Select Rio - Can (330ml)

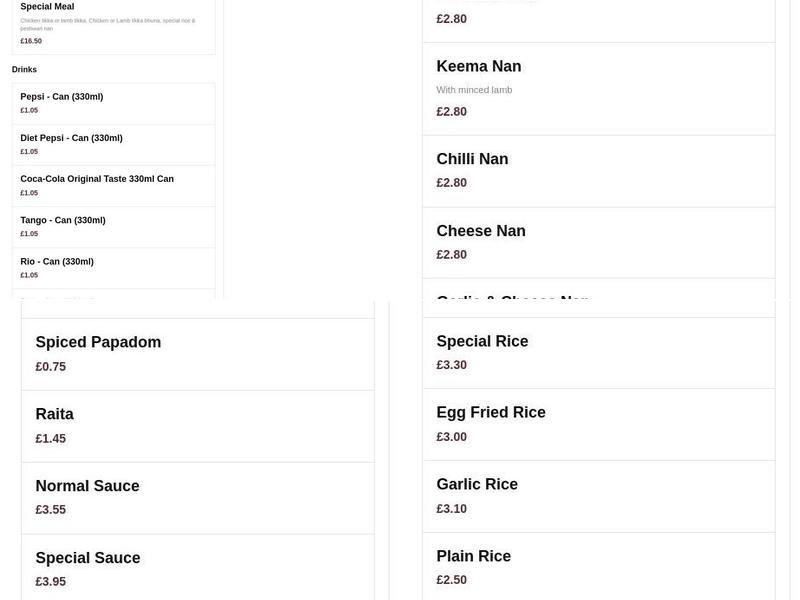113,267
